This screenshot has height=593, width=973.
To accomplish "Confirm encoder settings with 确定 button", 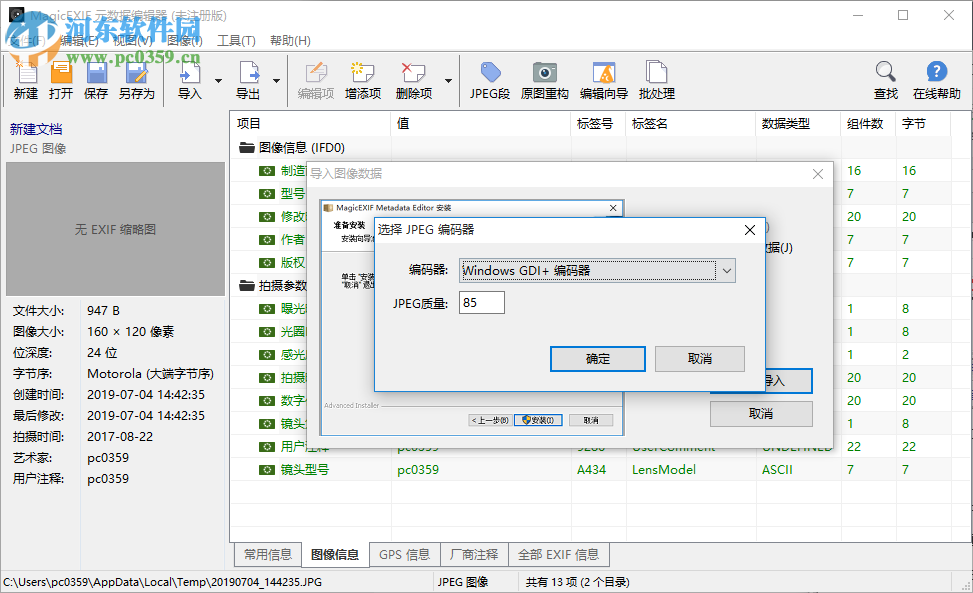I will tap(597, 359).
